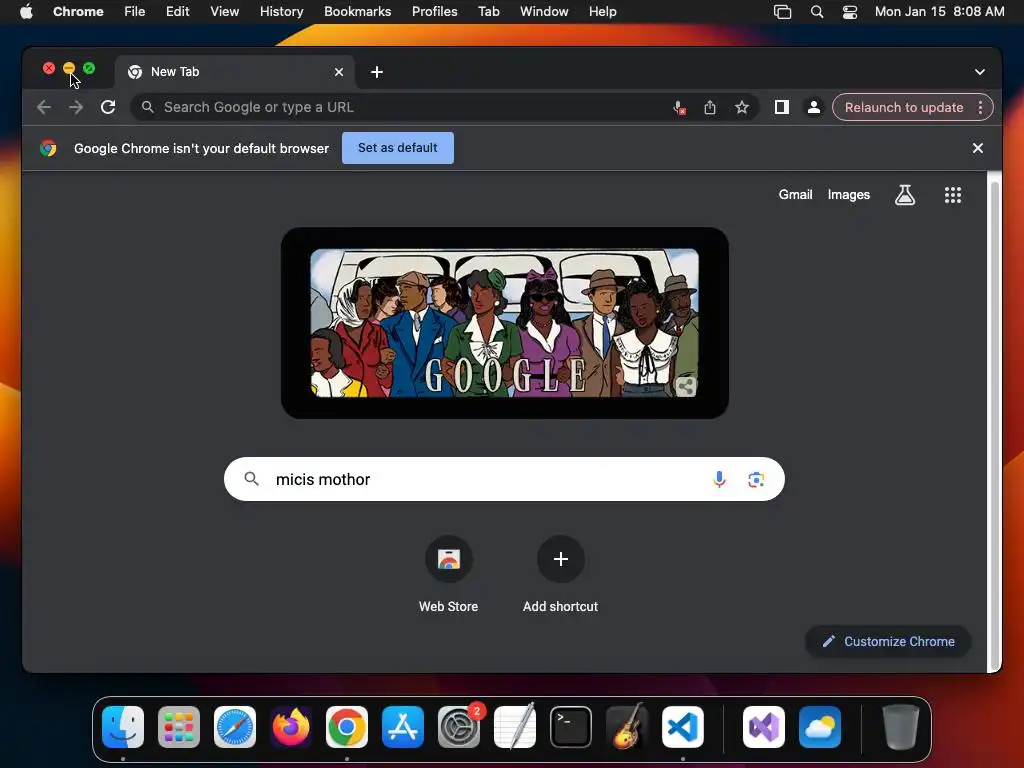Open the Images link
Image resolution: width=1024 pixels, height=768 pixels.
pyautogui.click(x=848, y=195)
